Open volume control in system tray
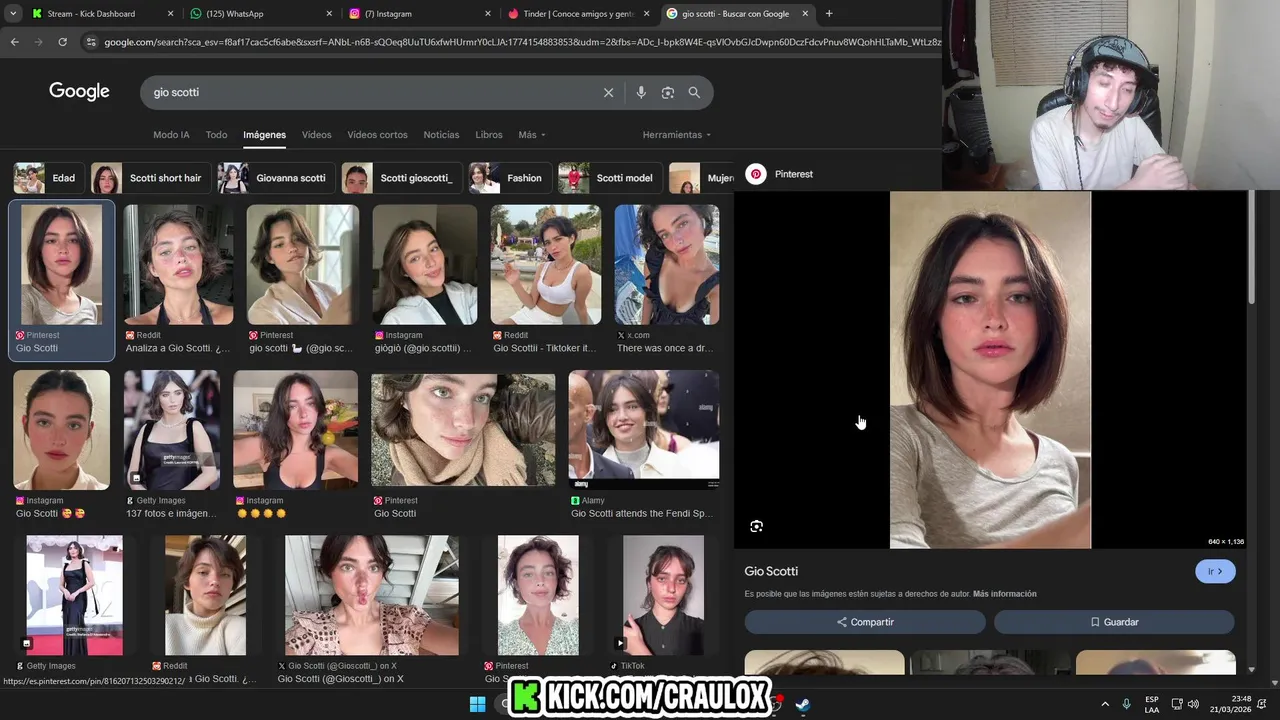This screenshot has width=1280, height=720. pyautogui.click(x=1193, y=704)
